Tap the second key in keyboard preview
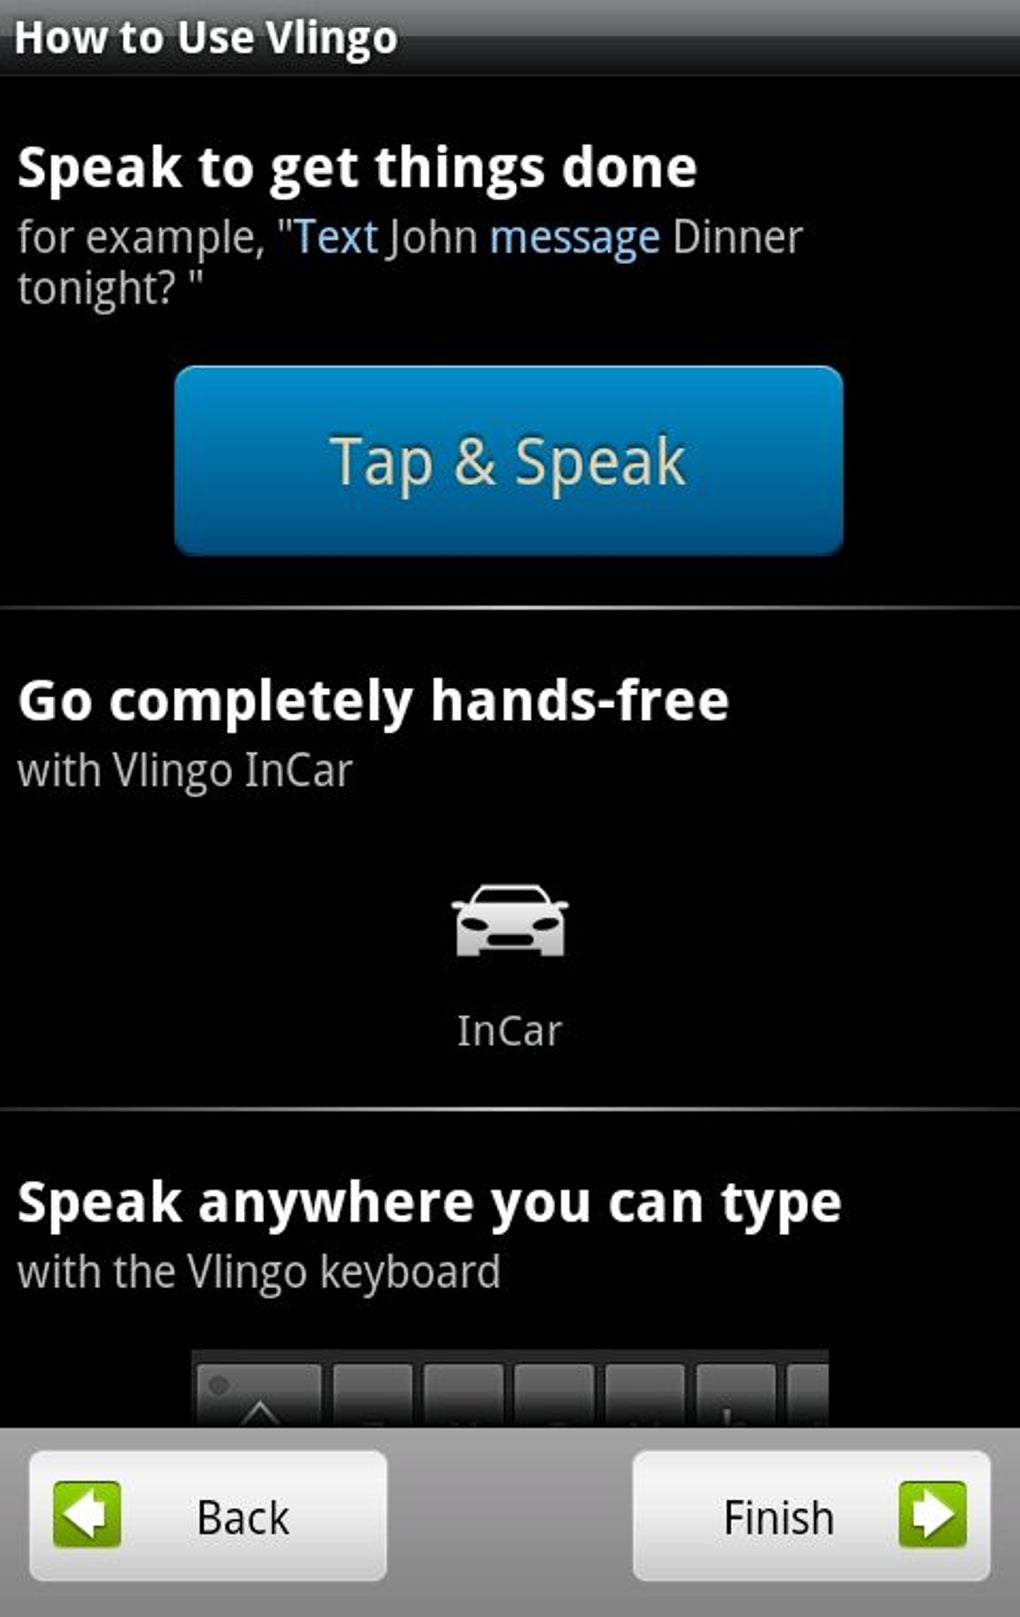The width and height of the screenshot is (1020, 1617). (372, 1395)
